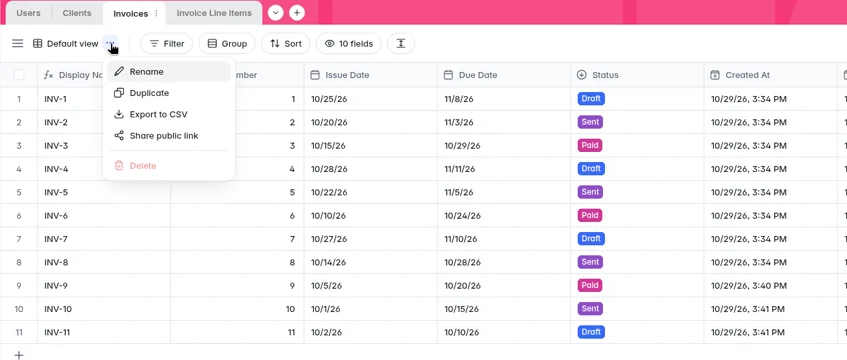This screenshot has height=360, width=847.
Task: Open the Sort options
Action: [x=286, y=44]
